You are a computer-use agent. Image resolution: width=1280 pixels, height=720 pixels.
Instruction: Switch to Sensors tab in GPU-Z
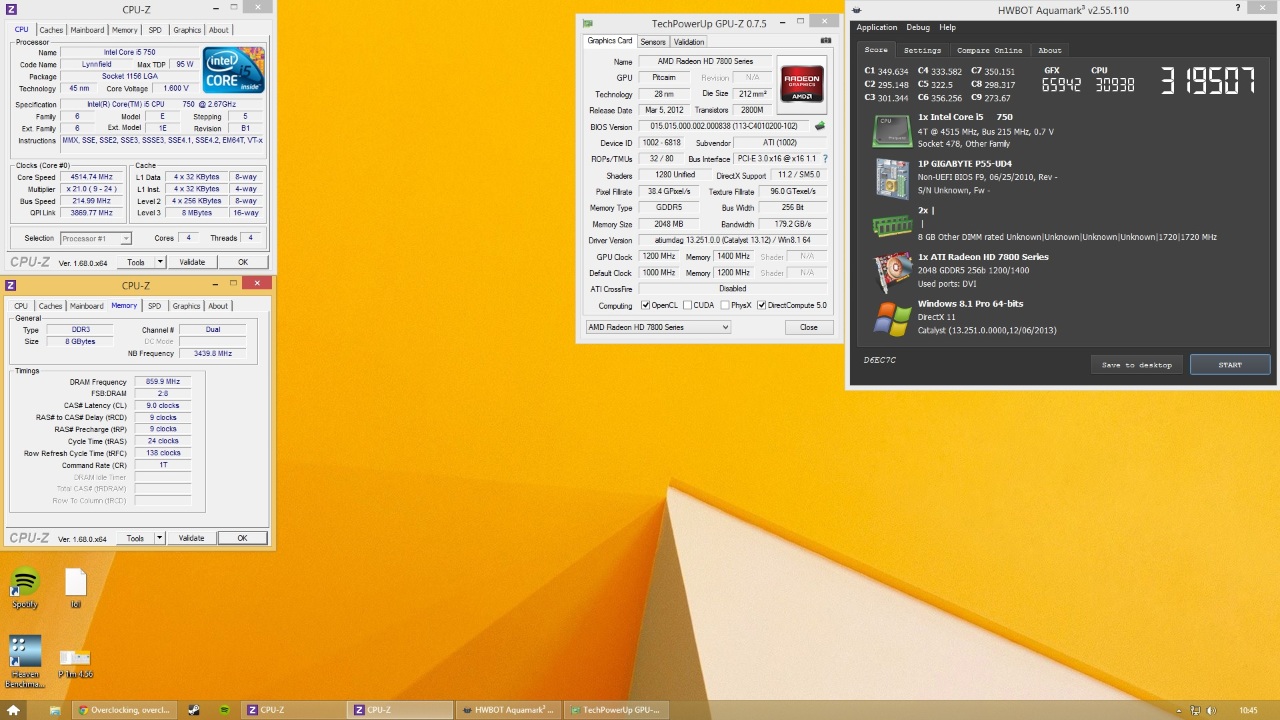653,42
